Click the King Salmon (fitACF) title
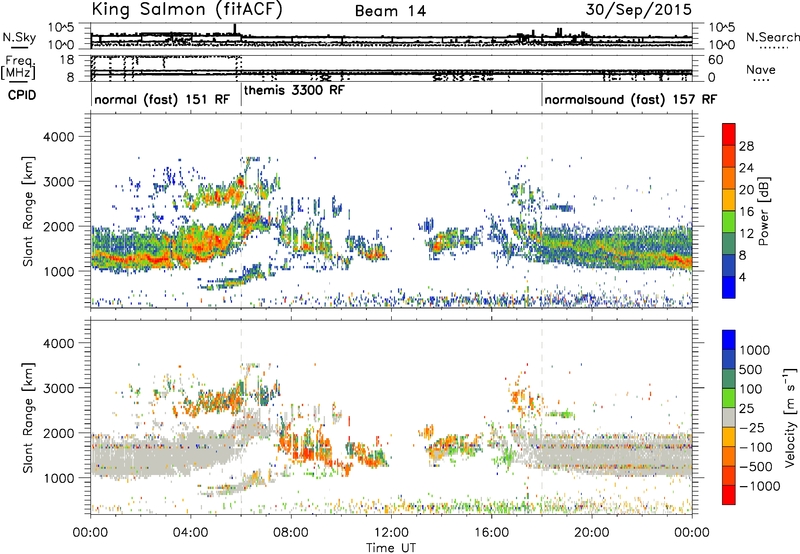Viewport: 800px width, 554px height. (x=187, y=10)
